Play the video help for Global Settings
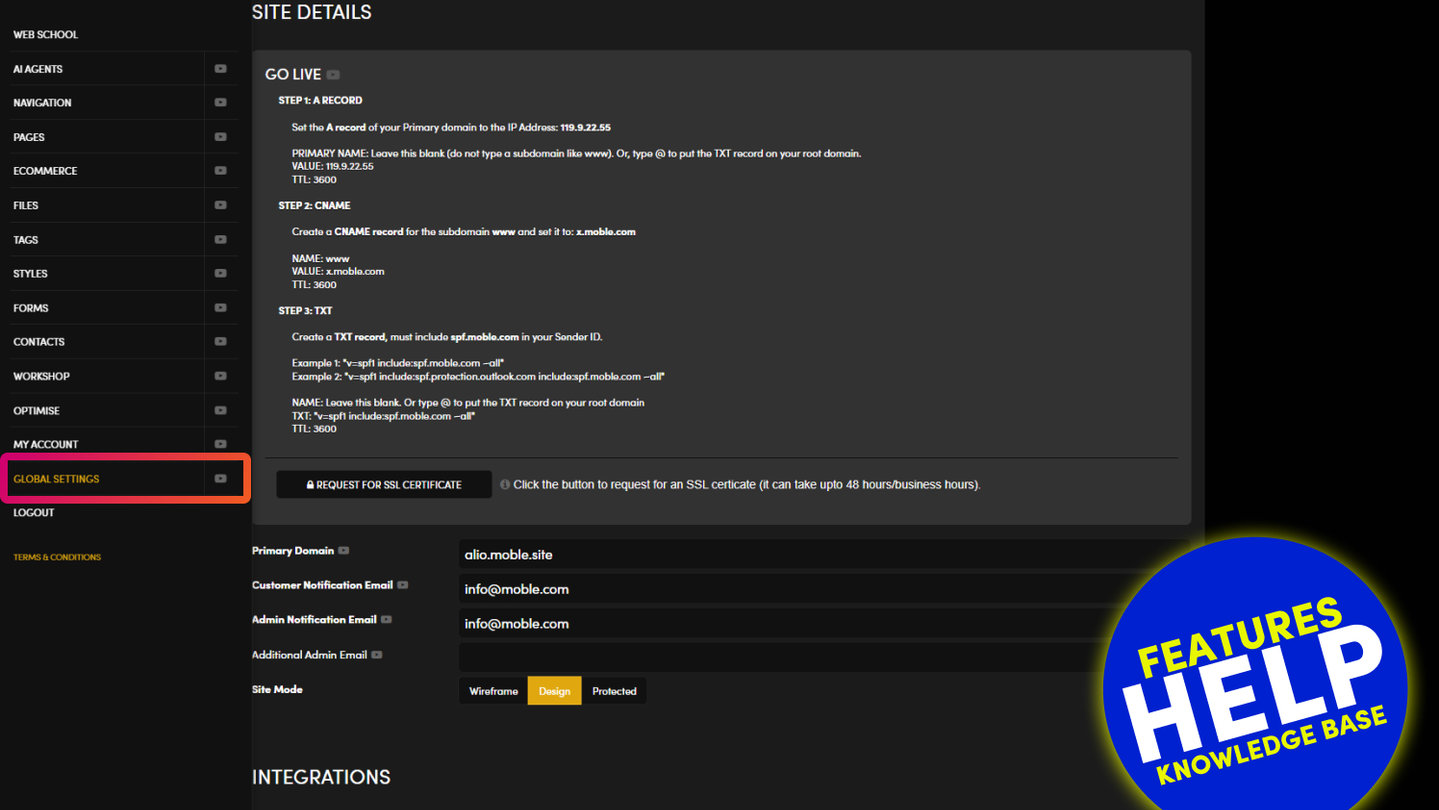1439x810 pixels. [220, 479]
